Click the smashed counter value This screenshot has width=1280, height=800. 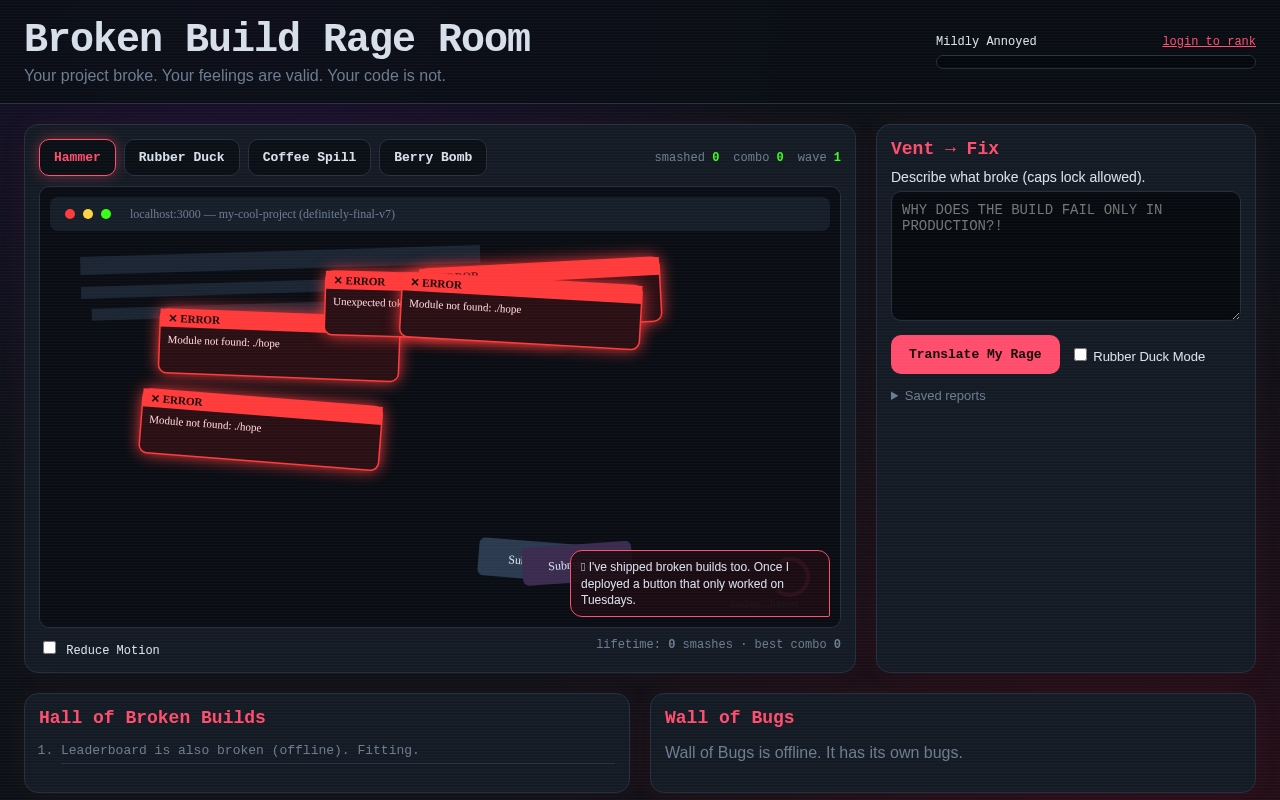(716, 158)
